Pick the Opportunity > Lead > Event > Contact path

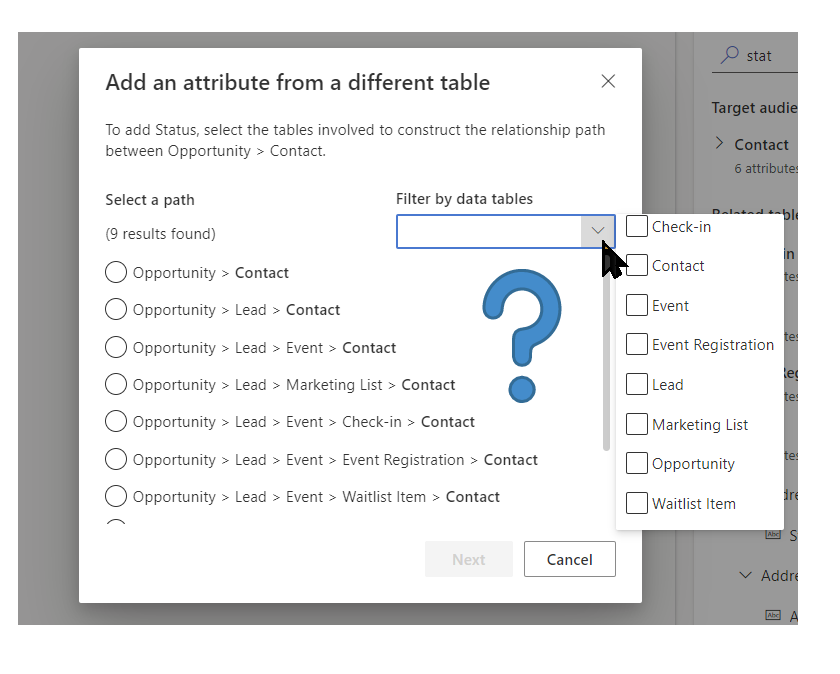click(x=116, y=347)
